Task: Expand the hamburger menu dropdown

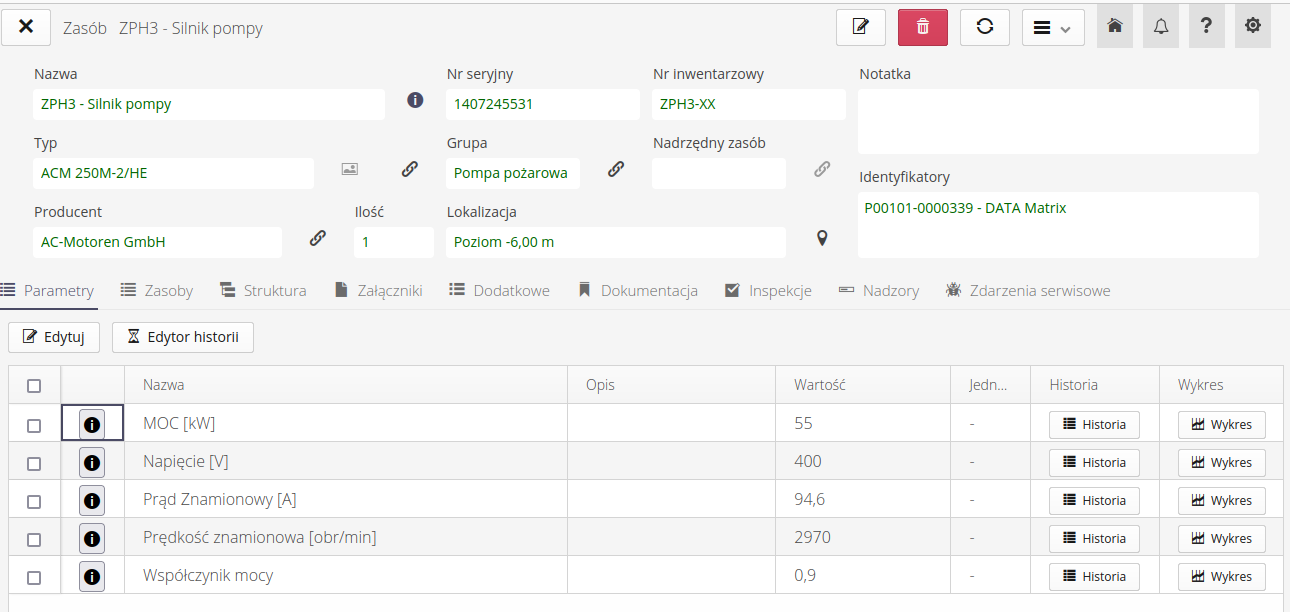Action: [x=1052, y=28]
